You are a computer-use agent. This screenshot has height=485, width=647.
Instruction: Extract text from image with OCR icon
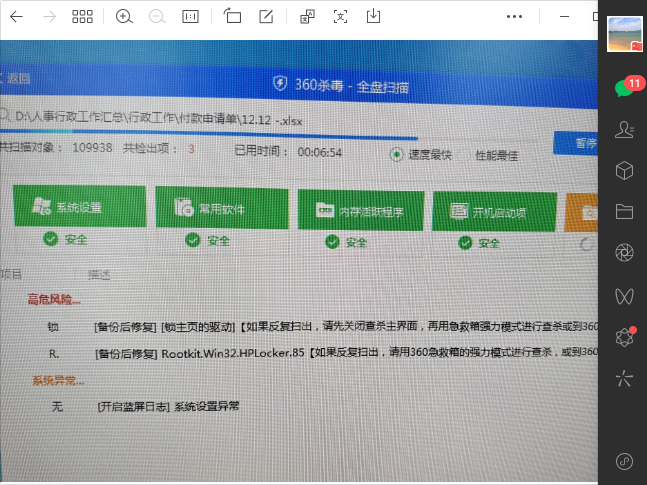click(340, 17)
